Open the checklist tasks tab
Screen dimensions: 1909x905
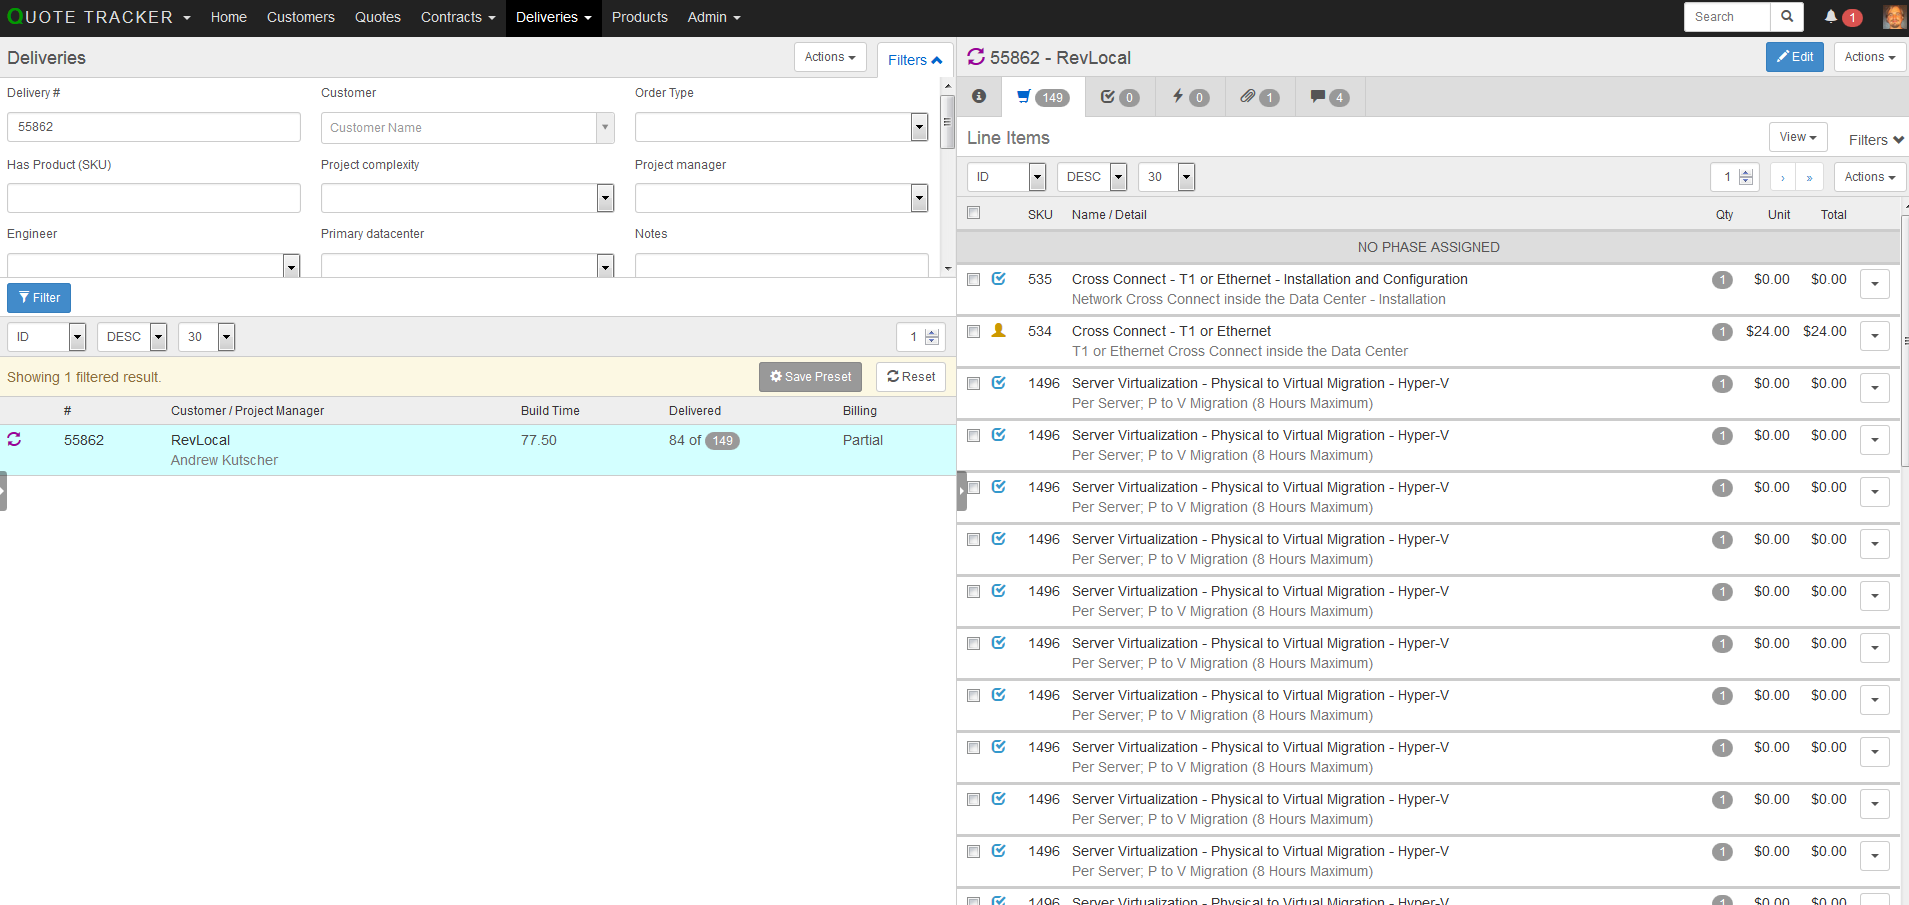[1119, 97]
